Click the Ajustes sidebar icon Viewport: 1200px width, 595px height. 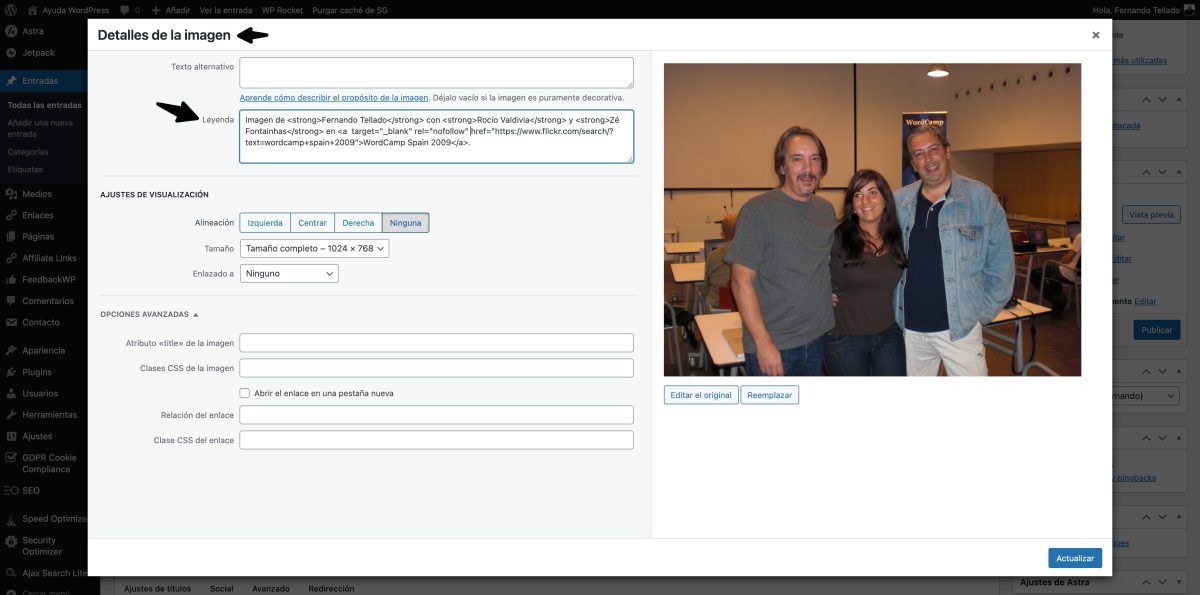point(11,436)
